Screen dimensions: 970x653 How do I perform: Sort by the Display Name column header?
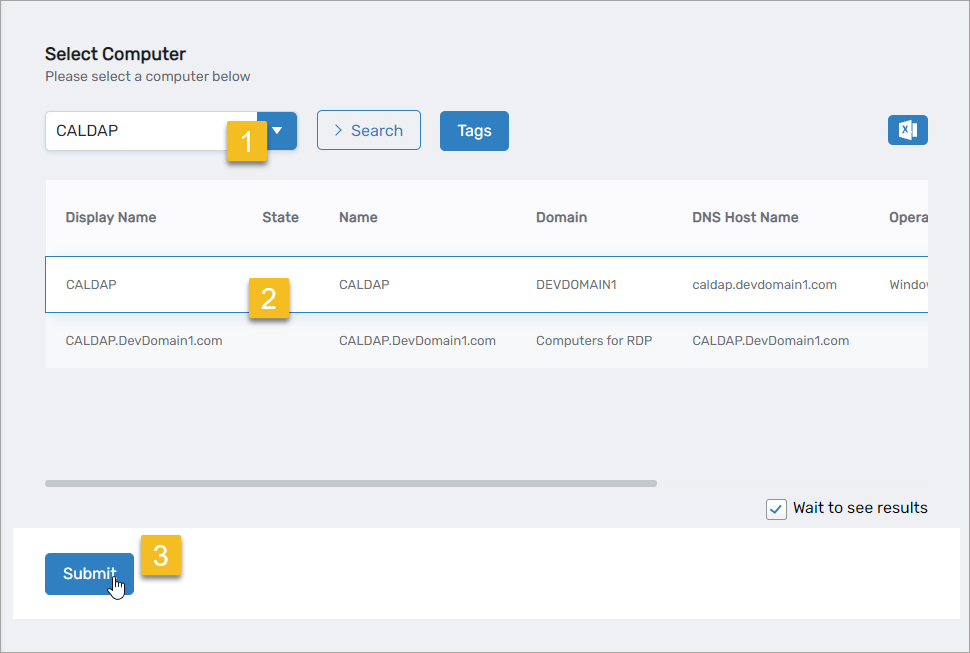point(111,217)
